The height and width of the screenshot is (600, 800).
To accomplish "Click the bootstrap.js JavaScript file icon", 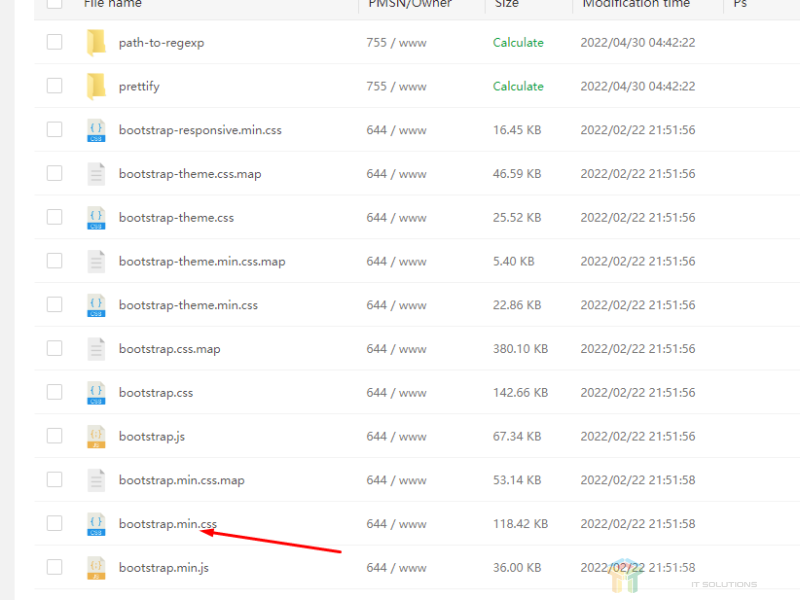I will point(96,436).
